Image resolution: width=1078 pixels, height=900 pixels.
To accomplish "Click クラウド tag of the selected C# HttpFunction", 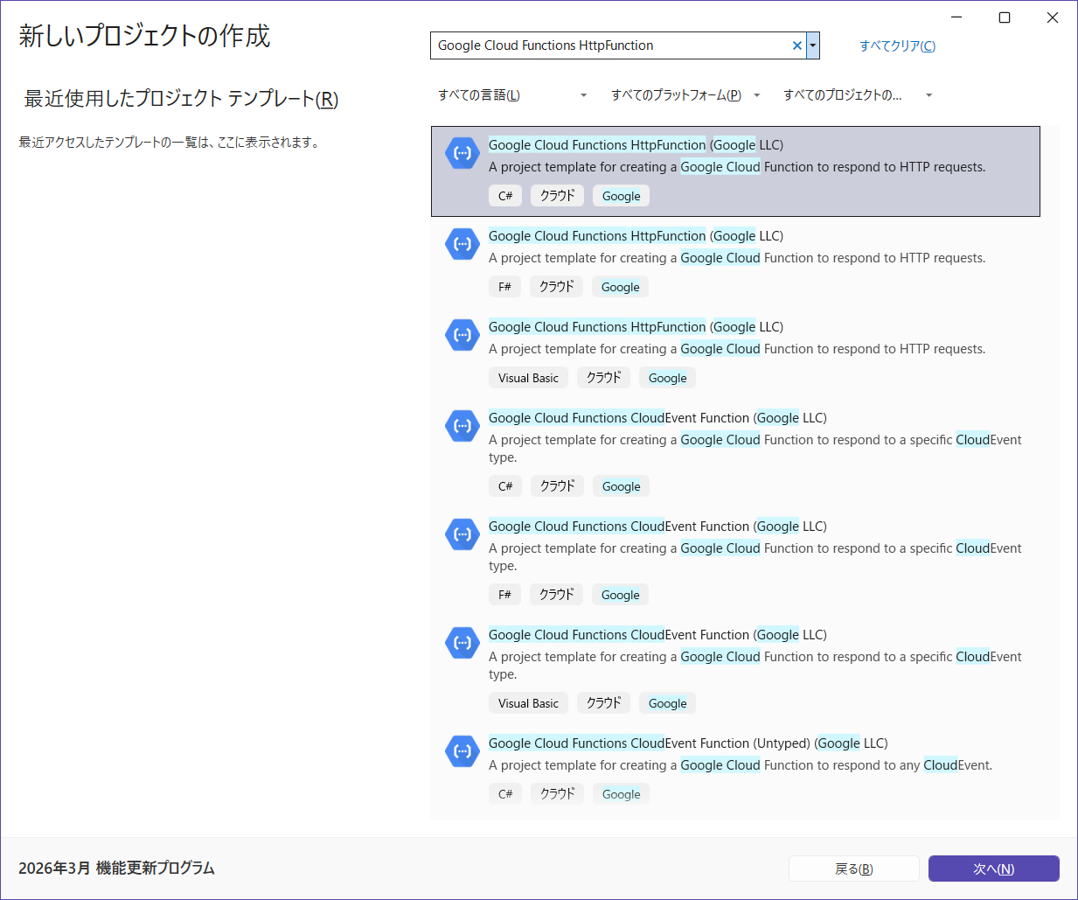I will pos(557,196).
